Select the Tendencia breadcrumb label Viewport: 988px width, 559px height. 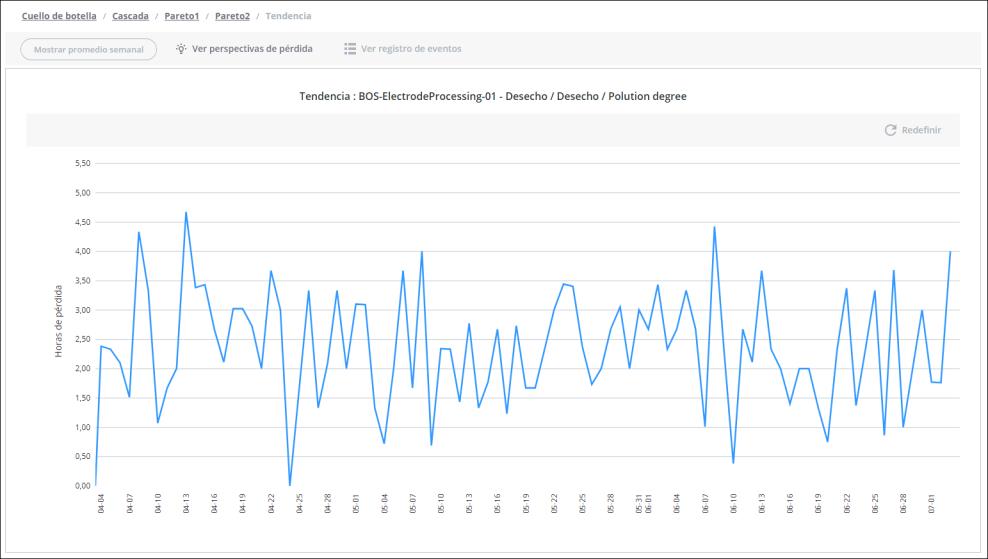click(x=288, y=16)
